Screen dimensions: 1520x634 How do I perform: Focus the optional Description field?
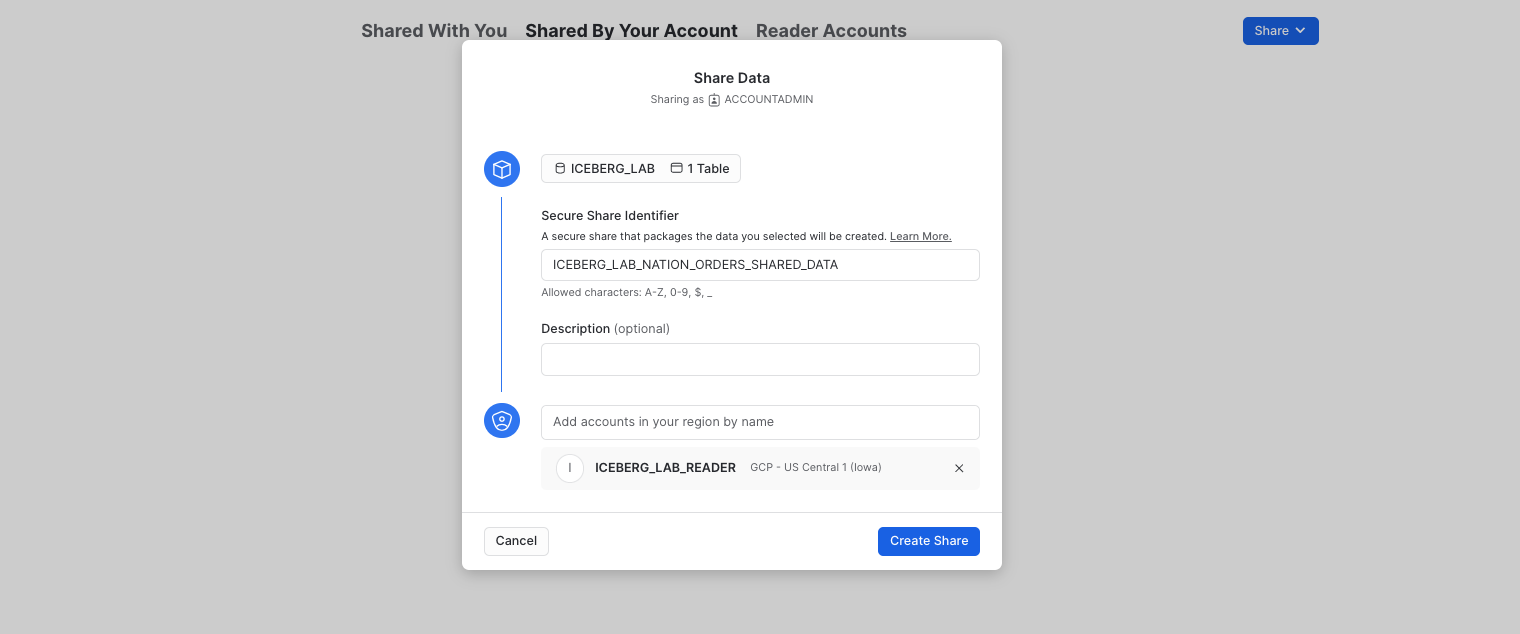pos(760,359)
